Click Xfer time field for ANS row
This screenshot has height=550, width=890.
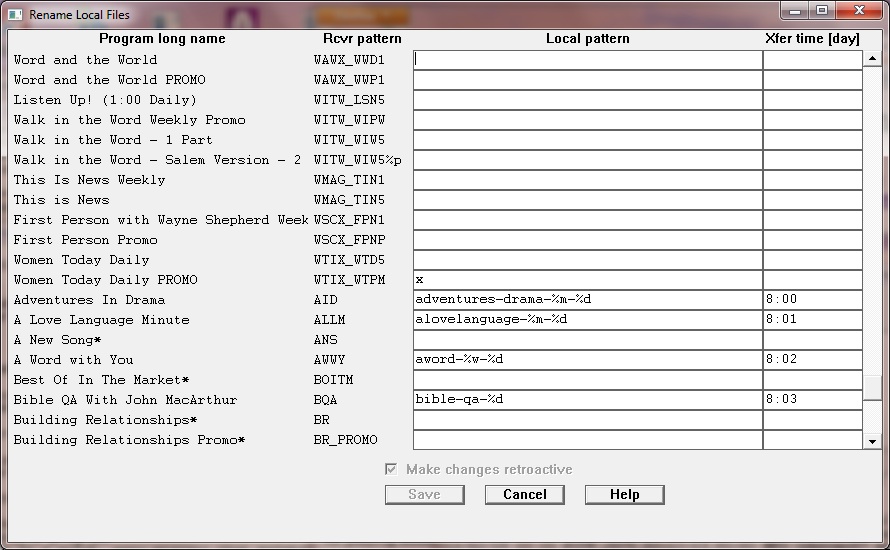click(x=813, y=339)
